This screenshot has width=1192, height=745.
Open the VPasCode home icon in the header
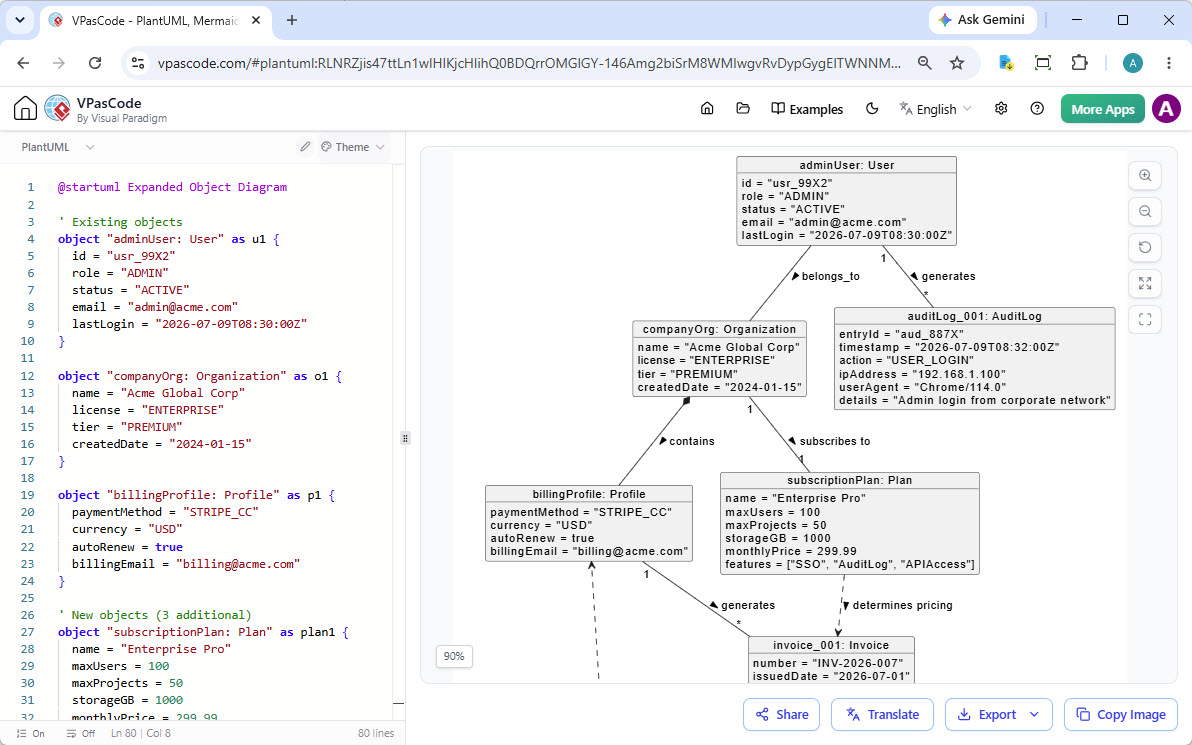pos(25,109)
